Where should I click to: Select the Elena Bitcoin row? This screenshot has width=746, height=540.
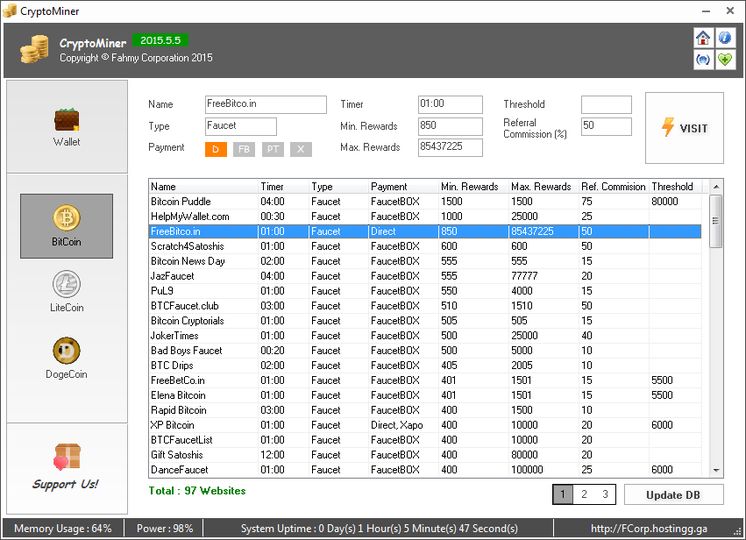pos(425,395)
